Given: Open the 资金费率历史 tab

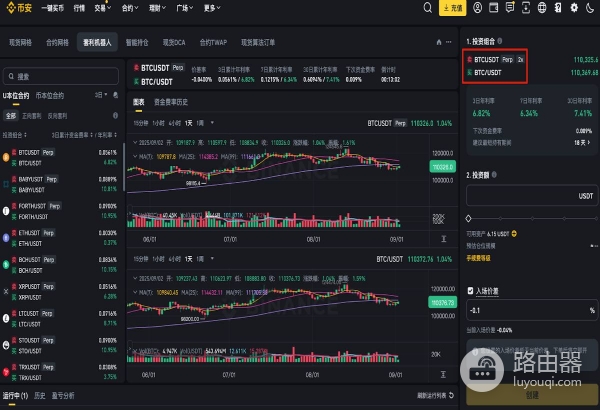Looking at the screenshot, I should click(171, 102).
